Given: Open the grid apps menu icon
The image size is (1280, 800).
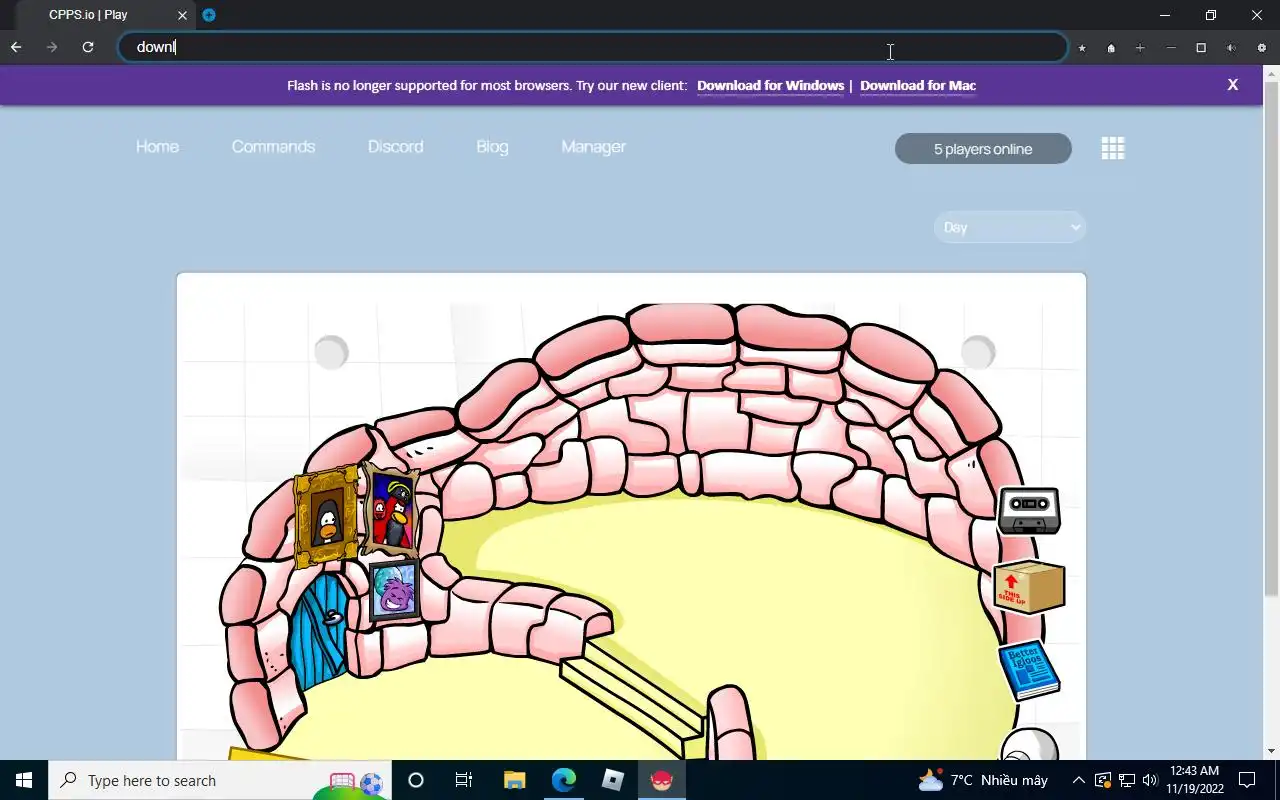Looking at the screenshot, I should (x=1113, y=148).
